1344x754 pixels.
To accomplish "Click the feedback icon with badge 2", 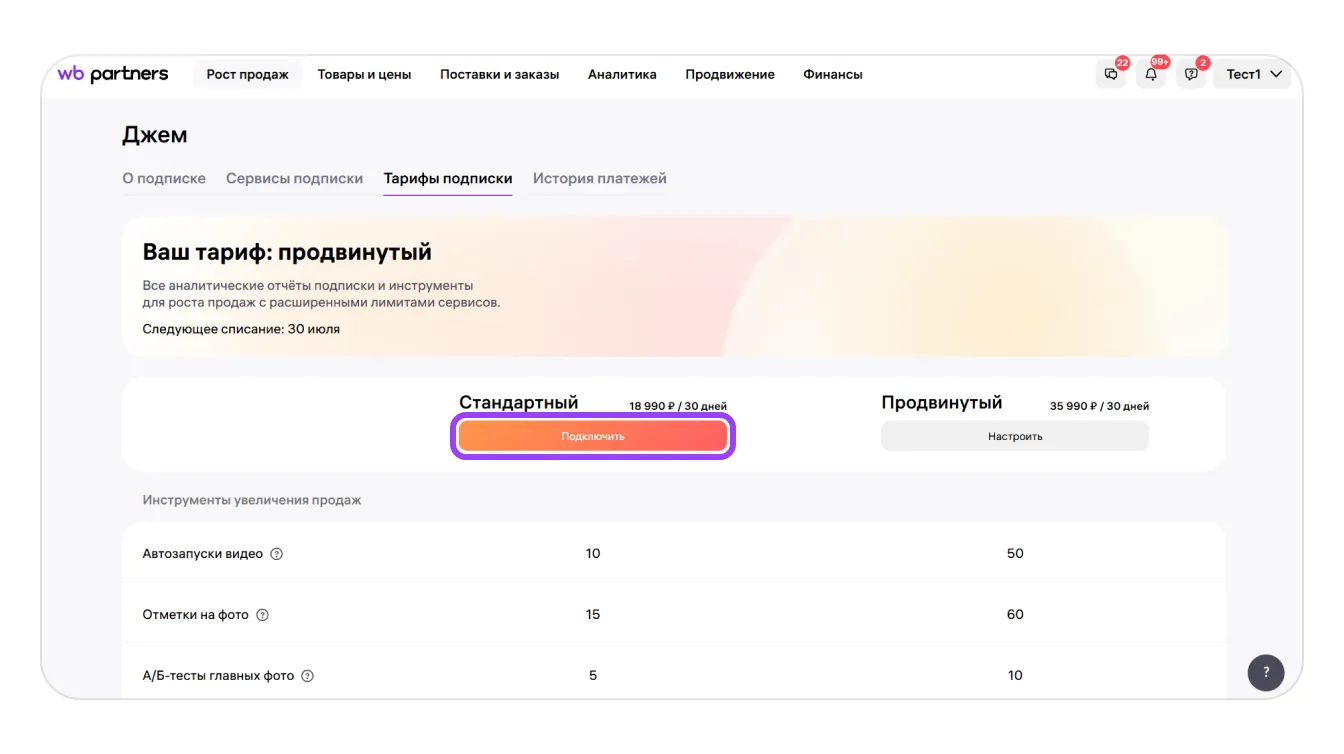I will [x=1191, y=75].
